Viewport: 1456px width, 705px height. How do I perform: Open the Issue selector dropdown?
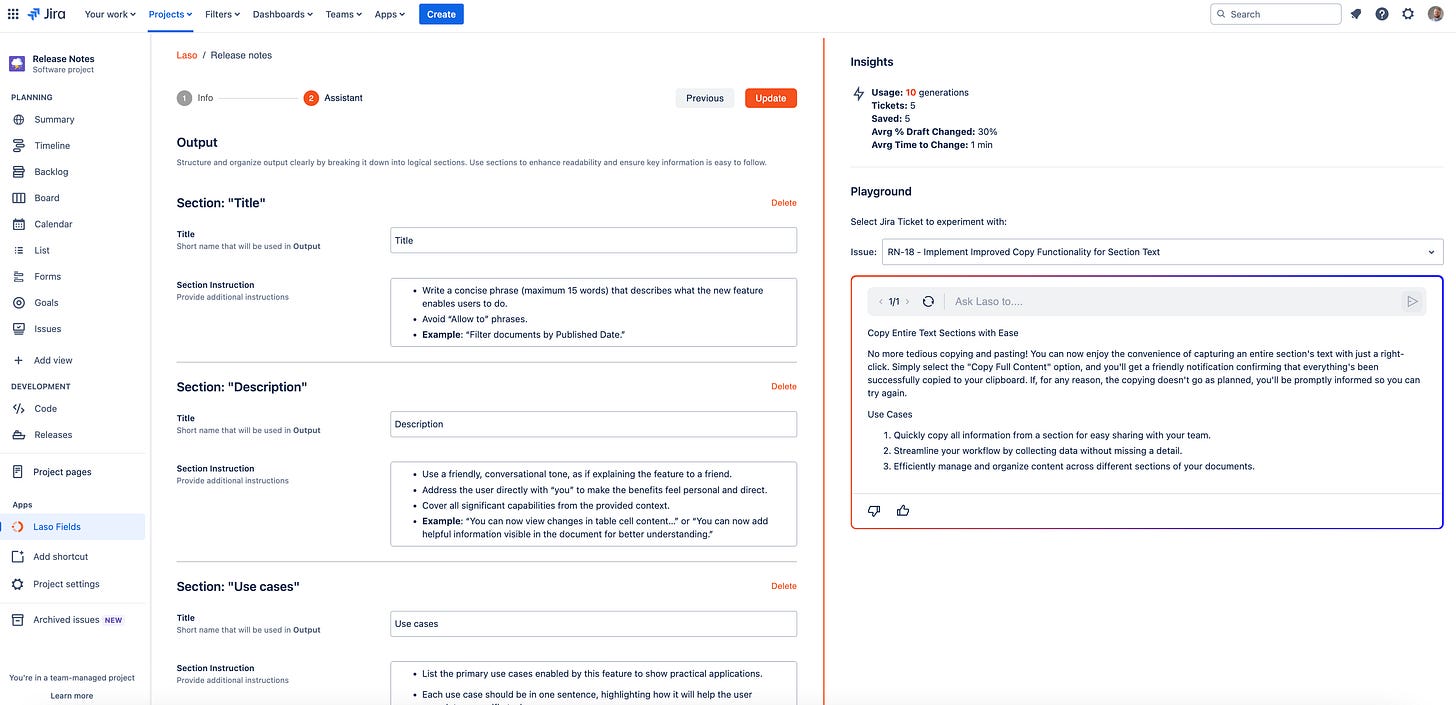pos(1162,252)
